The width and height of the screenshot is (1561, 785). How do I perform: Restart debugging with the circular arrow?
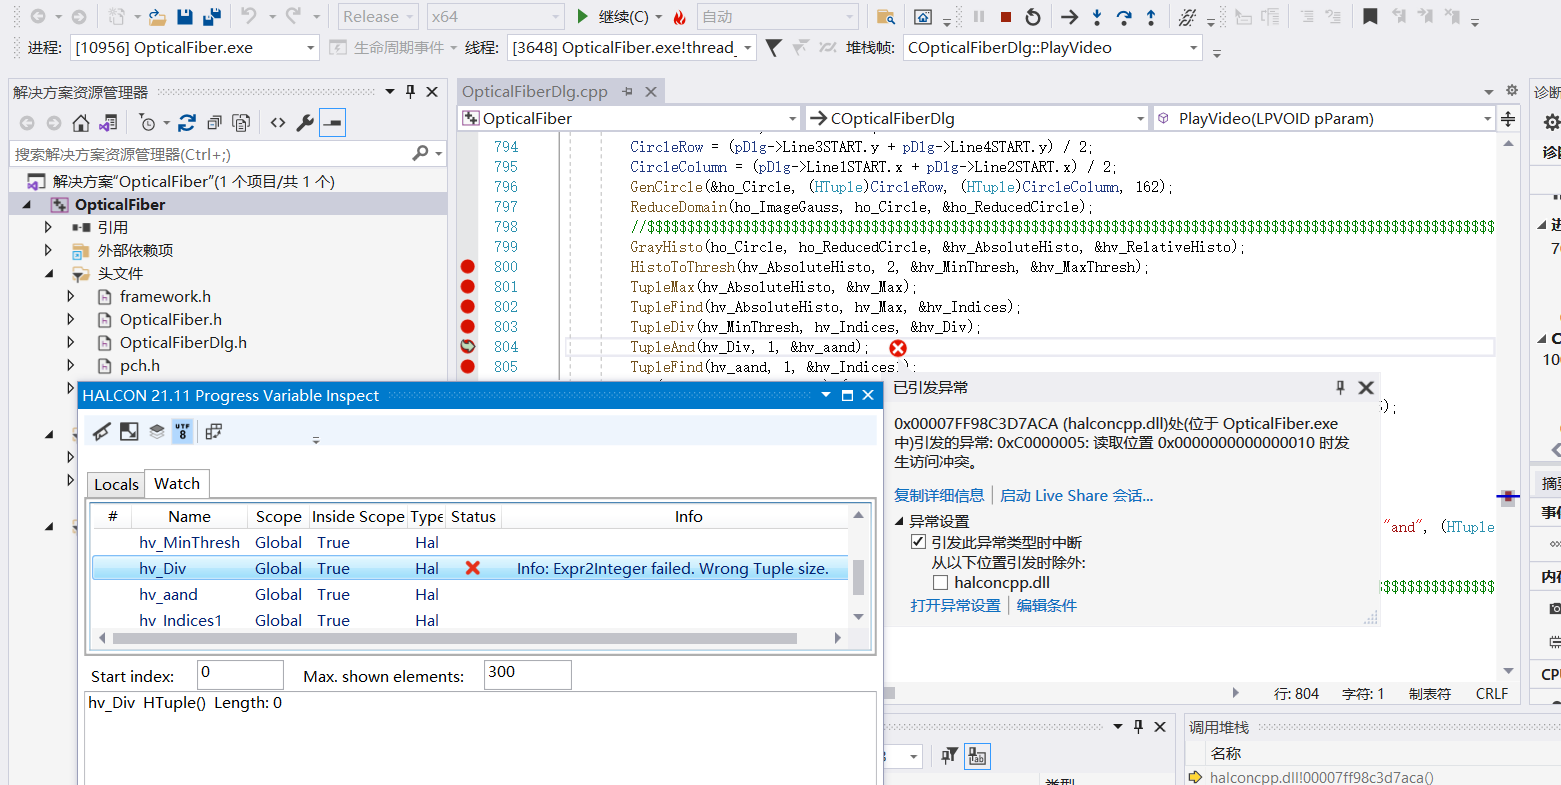1033,17
